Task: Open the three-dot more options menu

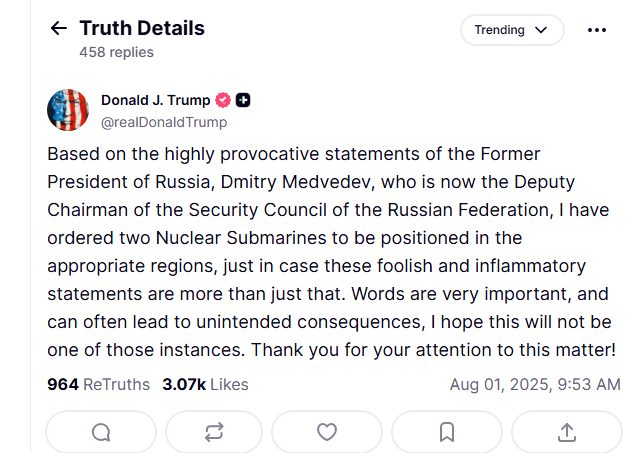Action: [x=597, y=30]
